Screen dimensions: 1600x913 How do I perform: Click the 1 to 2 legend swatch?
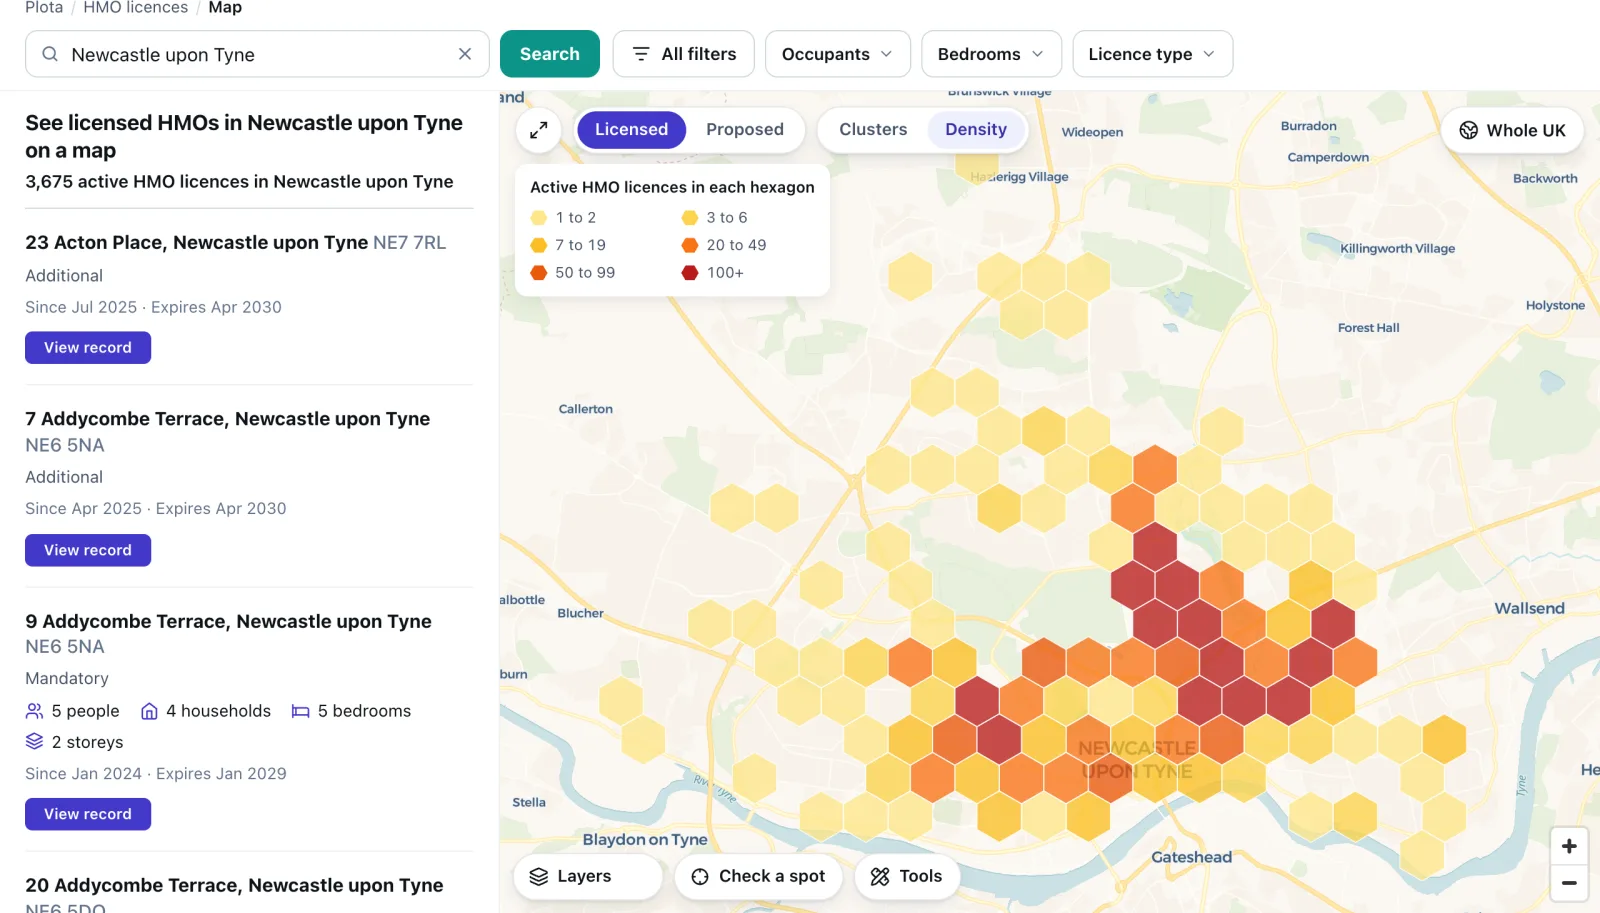point(539,218)
